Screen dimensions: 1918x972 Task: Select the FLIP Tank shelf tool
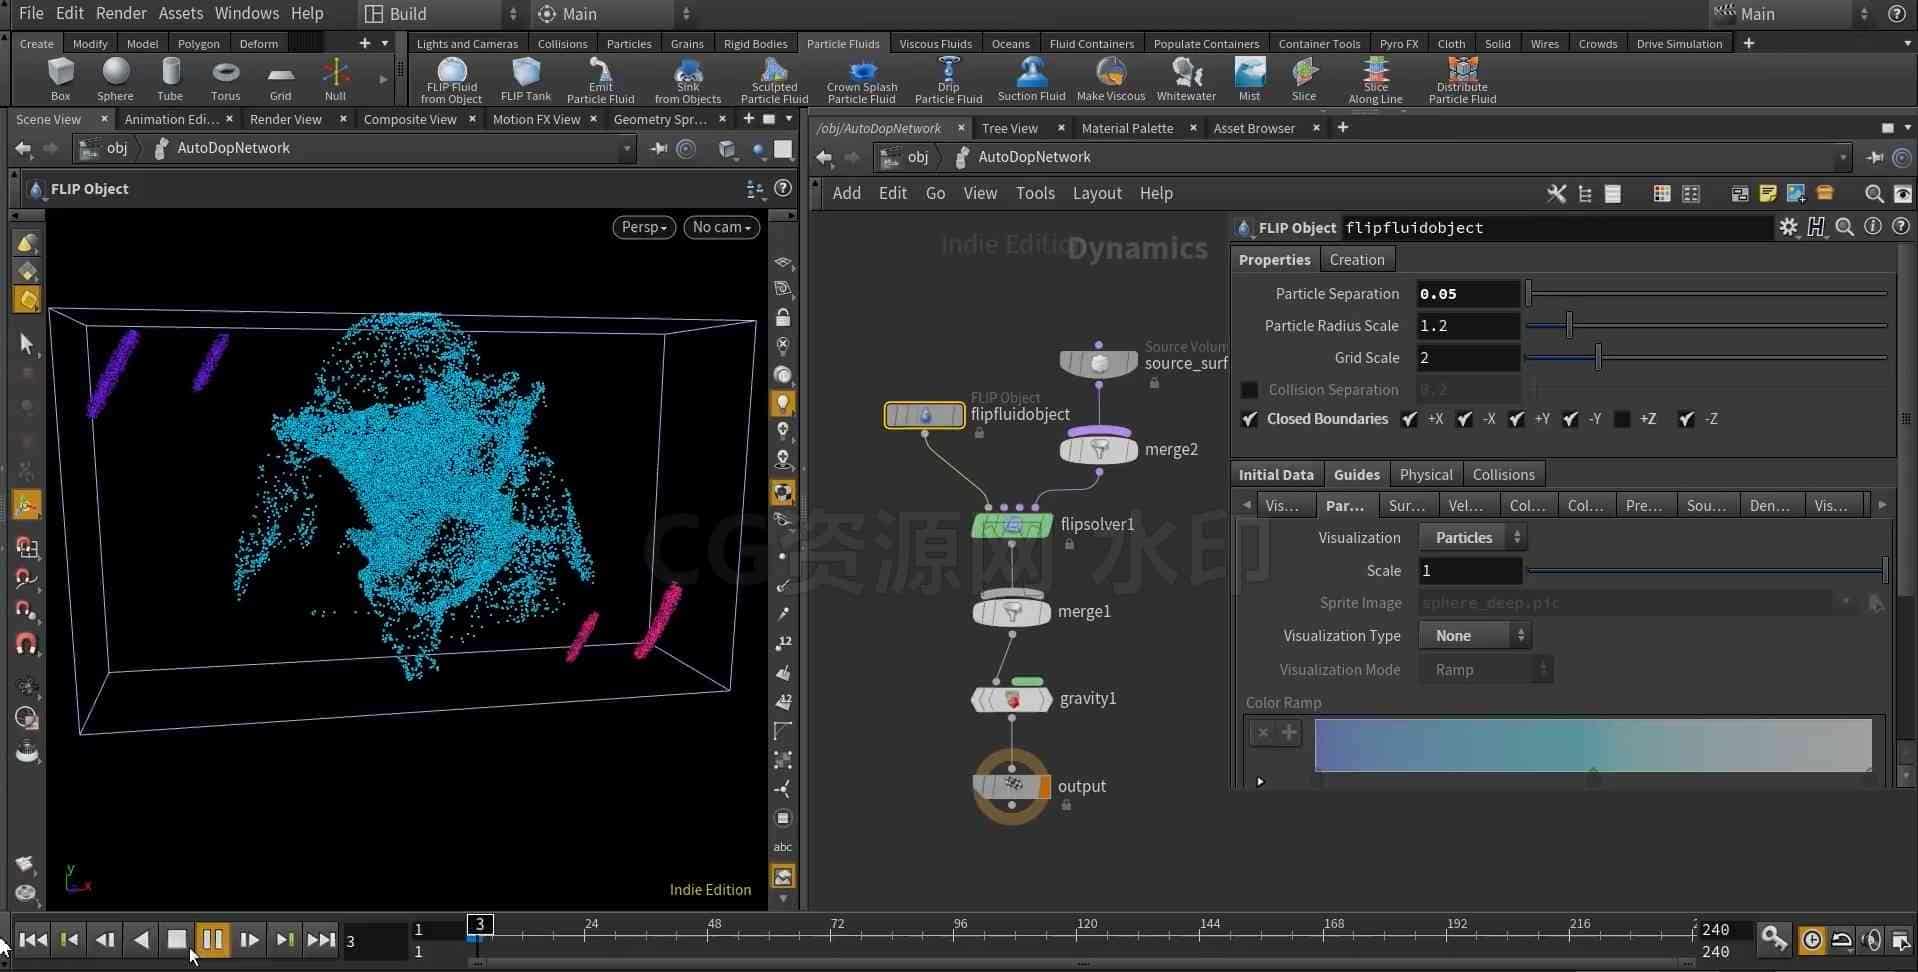525,79
